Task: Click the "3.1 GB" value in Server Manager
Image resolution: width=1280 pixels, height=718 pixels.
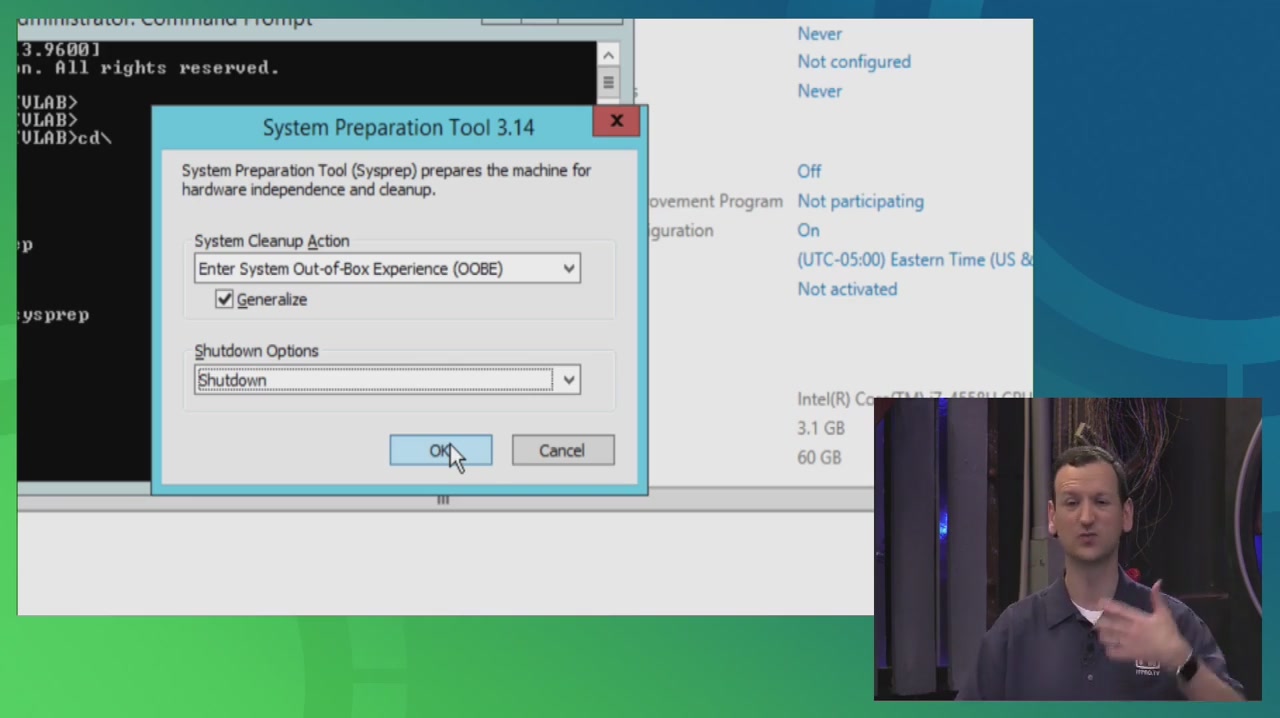Action: tap(821, 428)
